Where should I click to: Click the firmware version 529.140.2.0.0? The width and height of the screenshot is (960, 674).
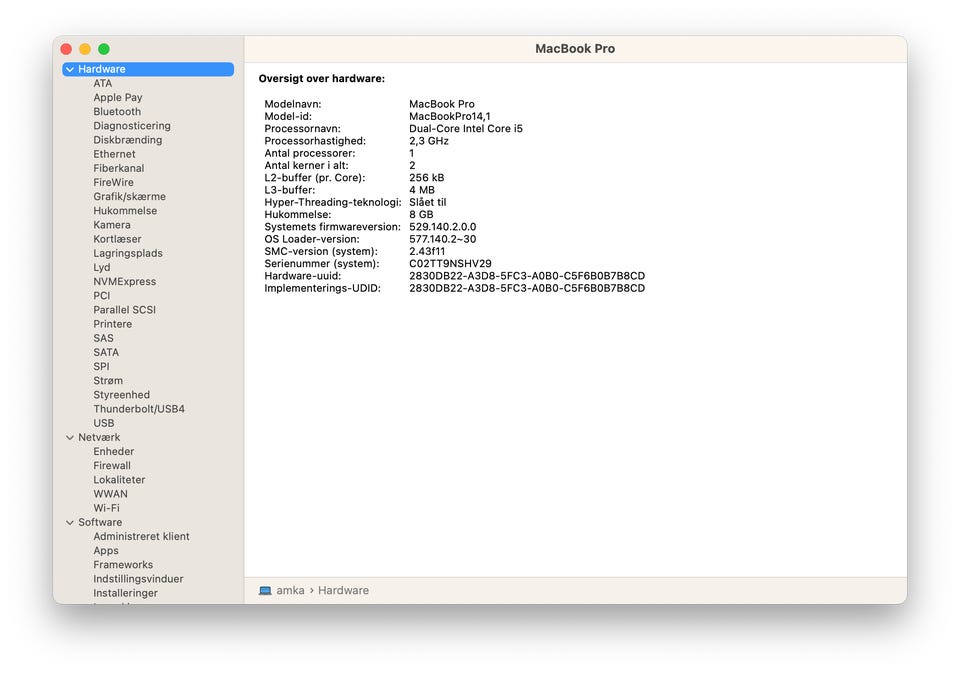443,227
